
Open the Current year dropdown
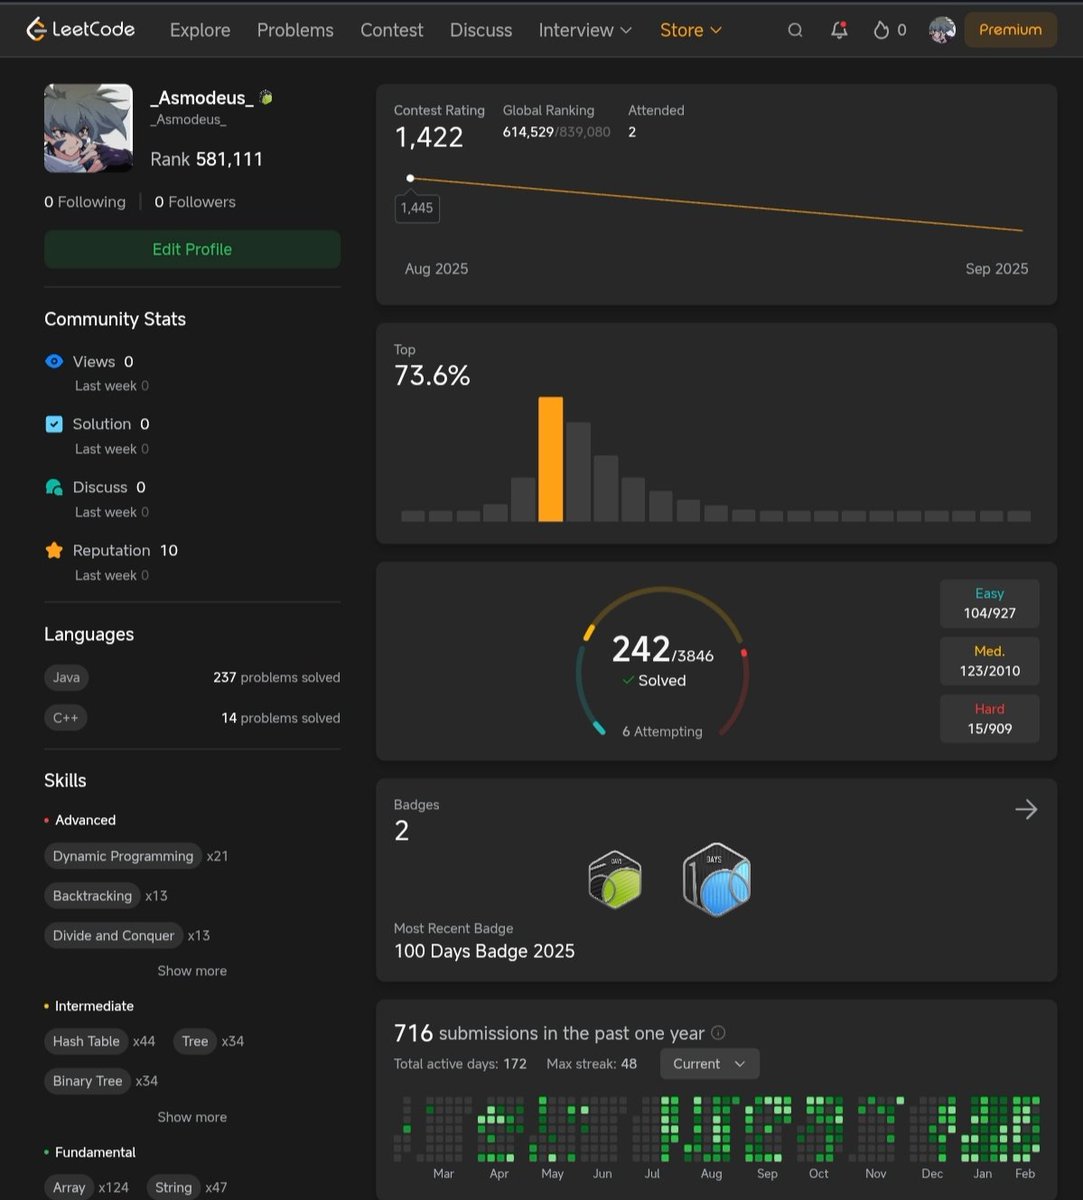(x=710, y=1063)
